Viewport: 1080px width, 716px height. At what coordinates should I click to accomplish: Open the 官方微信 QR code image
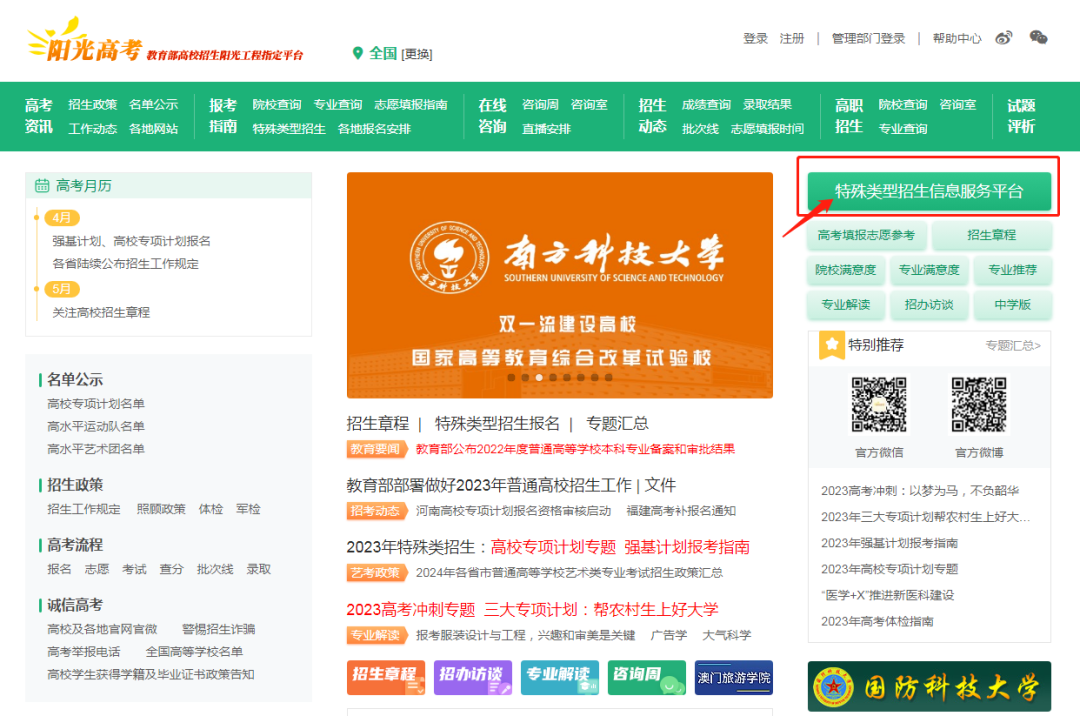(879, 404)
